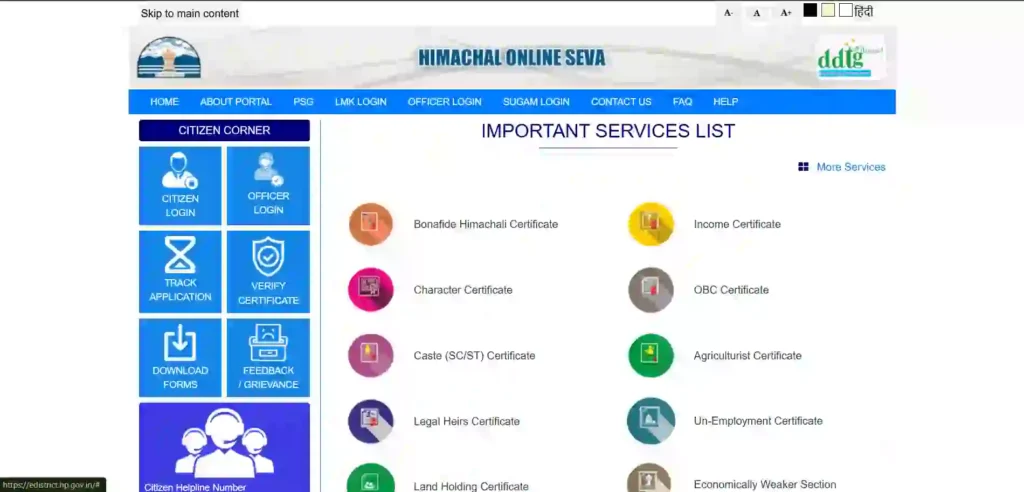1024x492 pixels.
Task: Click the More Services grid icon
Action: 803,167
